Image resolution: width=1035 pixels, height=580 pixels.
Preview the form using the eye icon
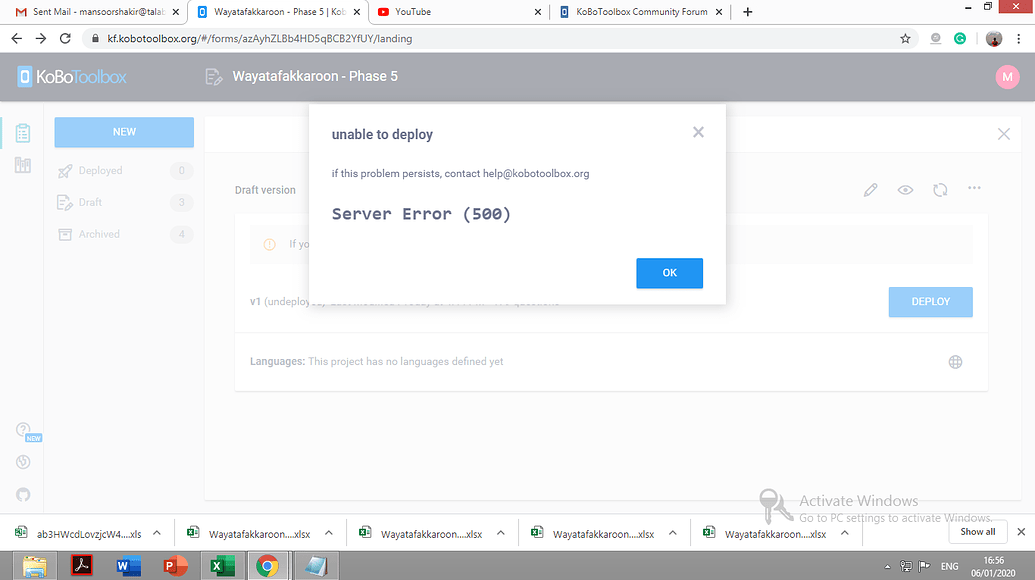(x=905, y=189)
